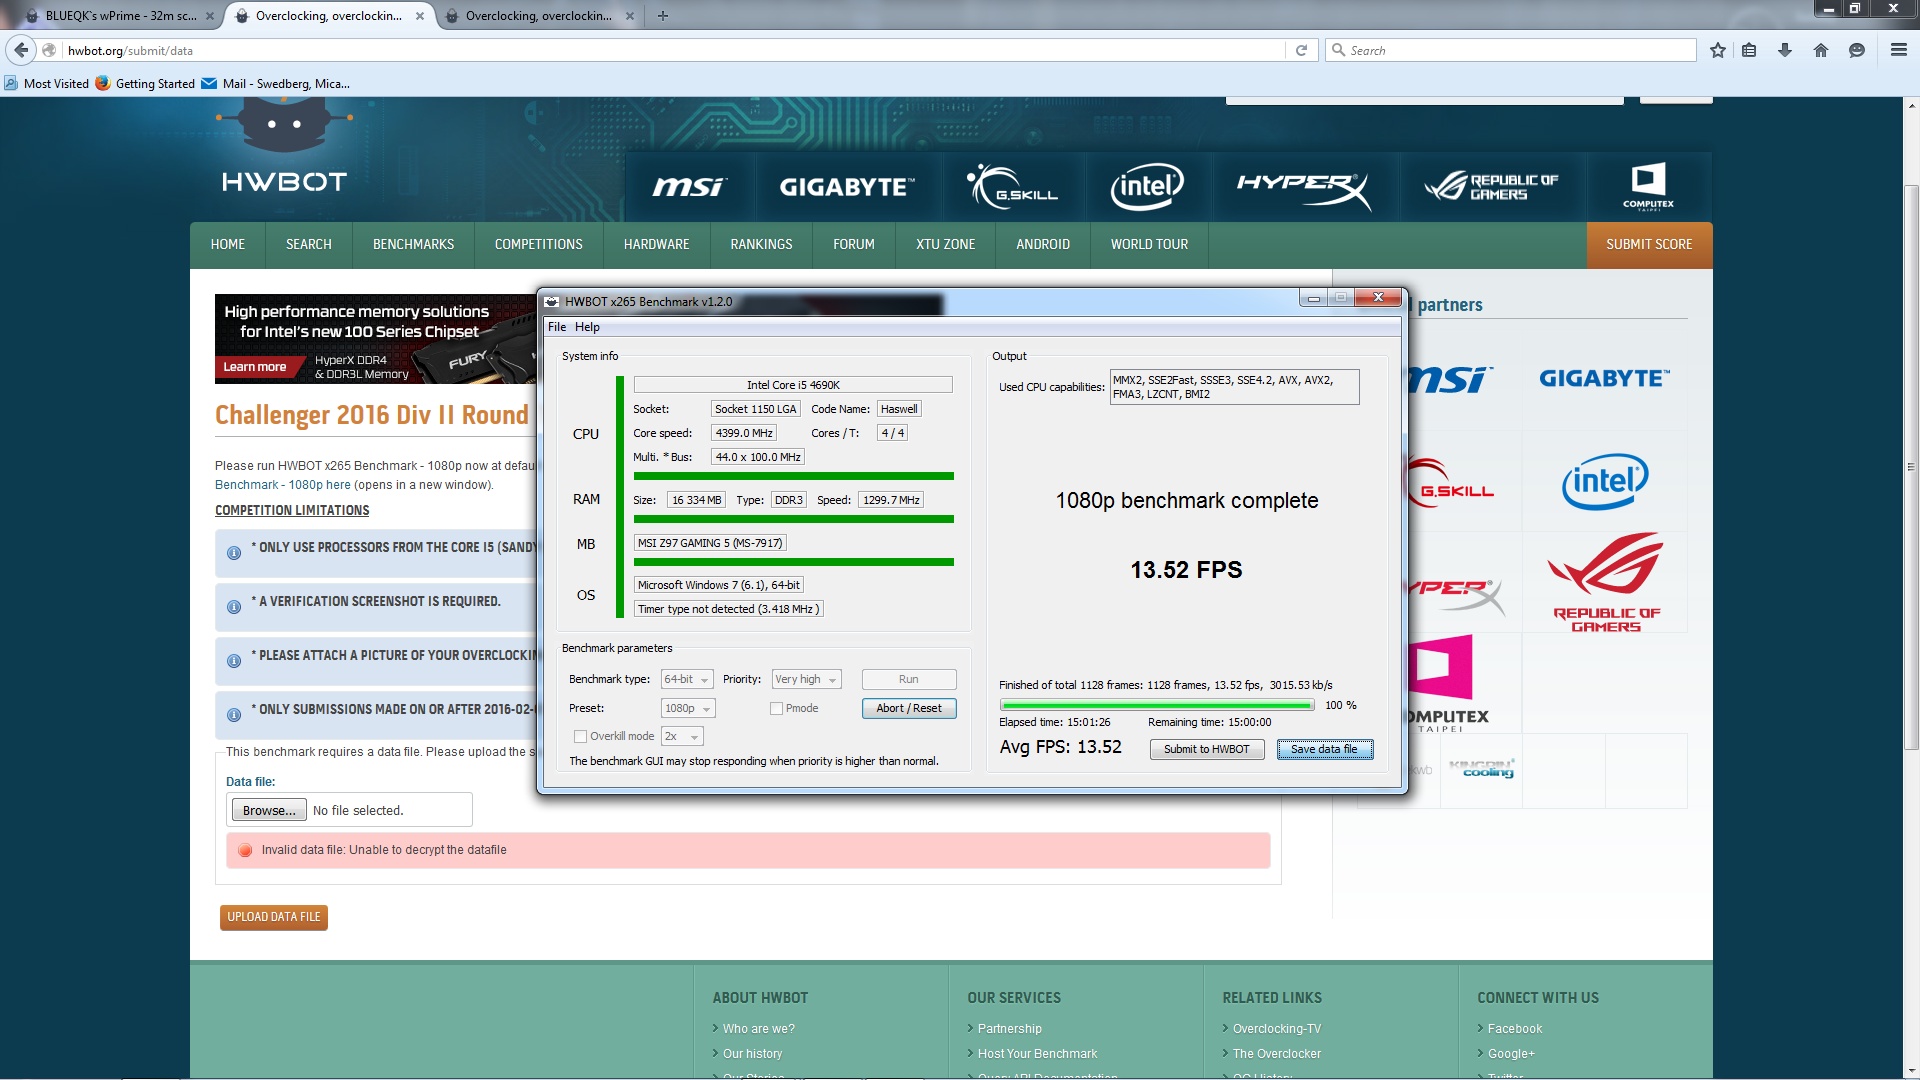
Task: Click info icon beside verification screenshot rule
Action: click(x=234, y=607)
